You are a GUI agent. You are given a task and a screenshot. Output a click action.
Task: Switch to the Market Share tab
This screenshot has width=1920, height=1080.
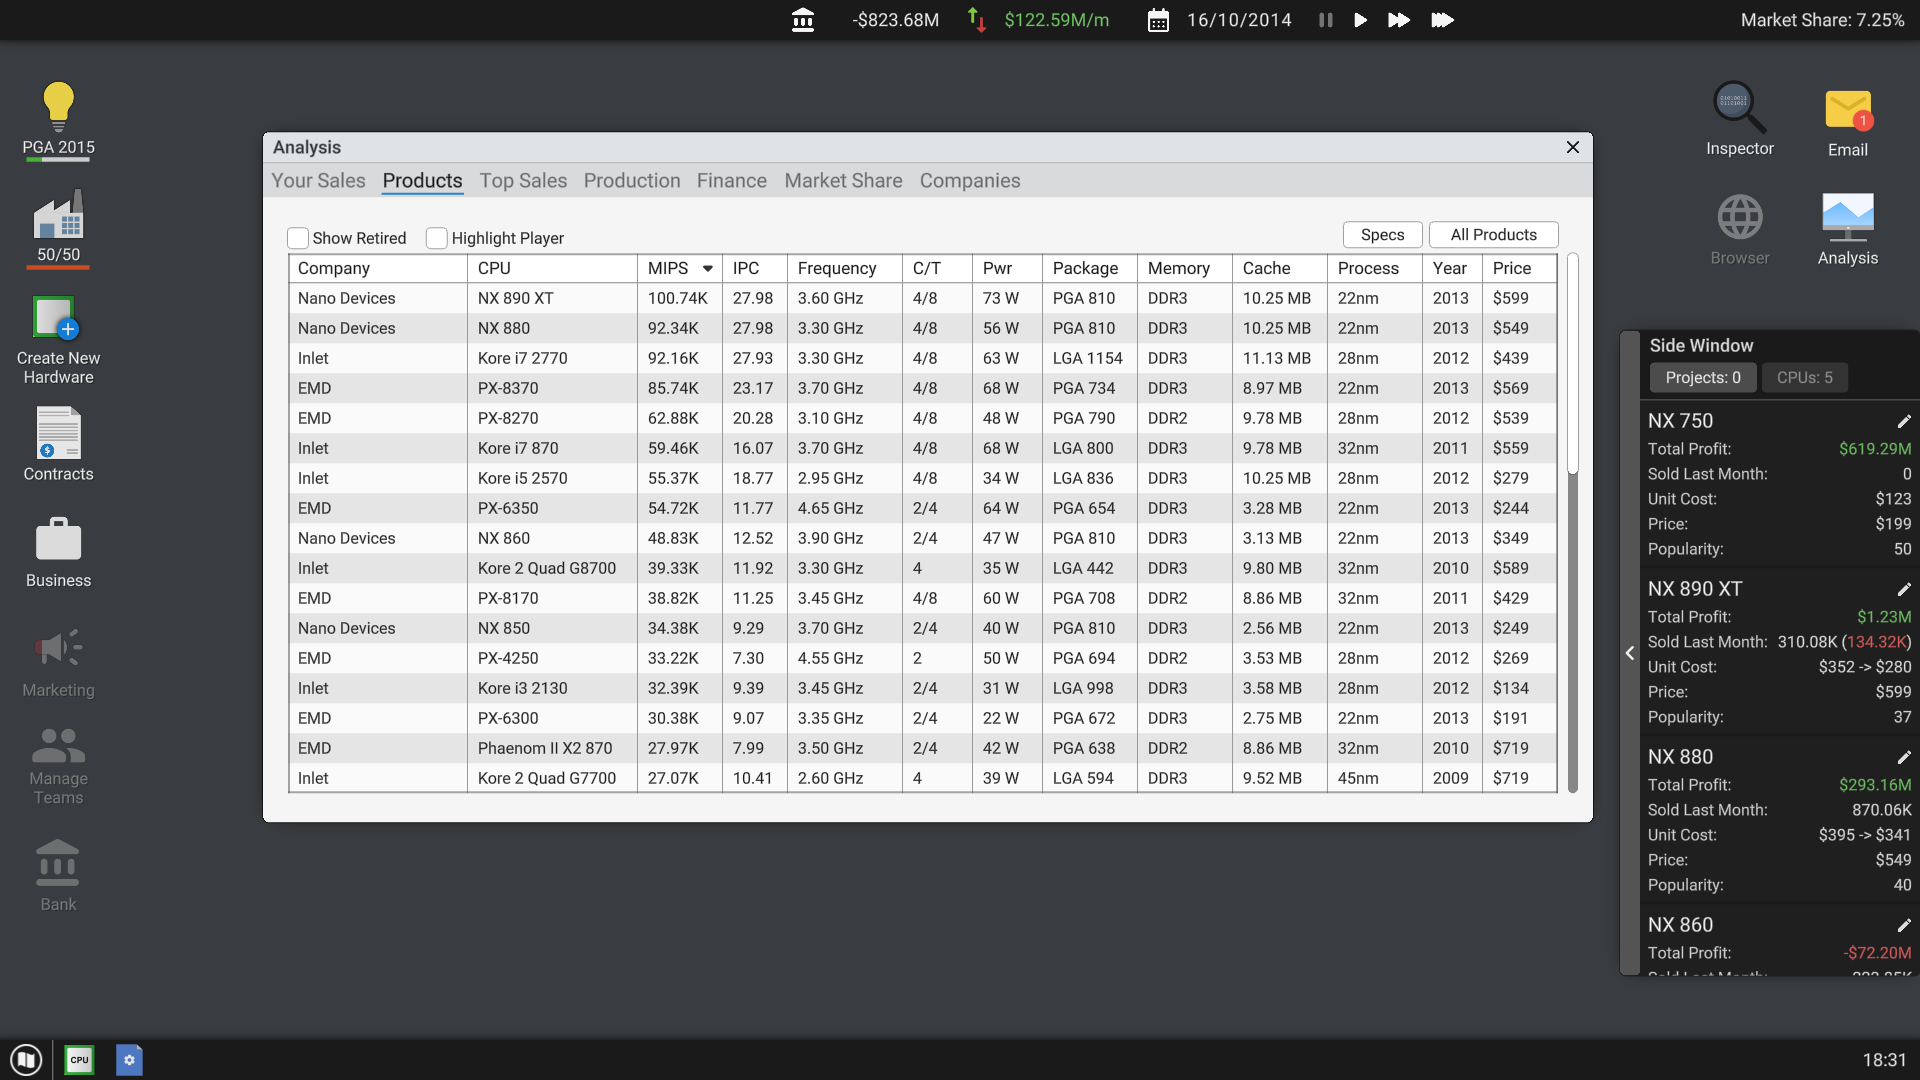point(843,181)
